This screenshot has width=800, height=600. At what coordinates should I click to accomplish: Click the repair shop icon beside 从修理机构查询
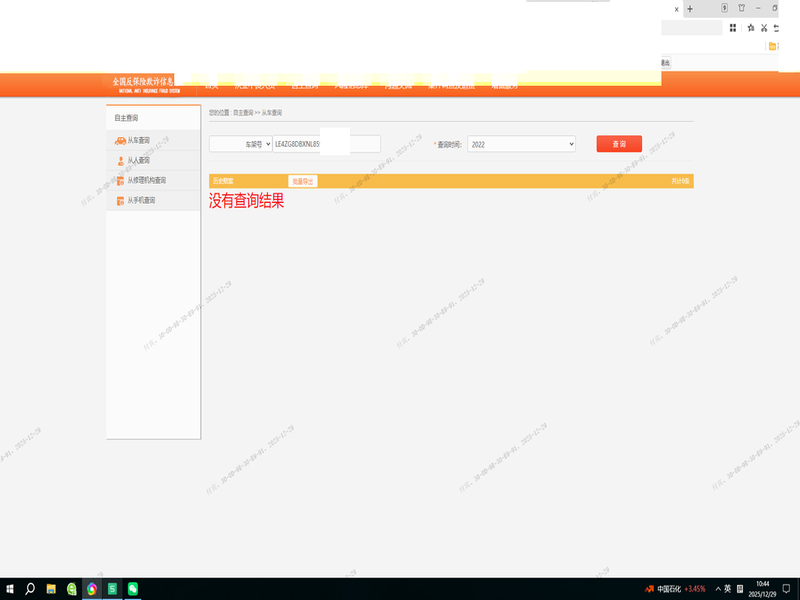(120, 181)
